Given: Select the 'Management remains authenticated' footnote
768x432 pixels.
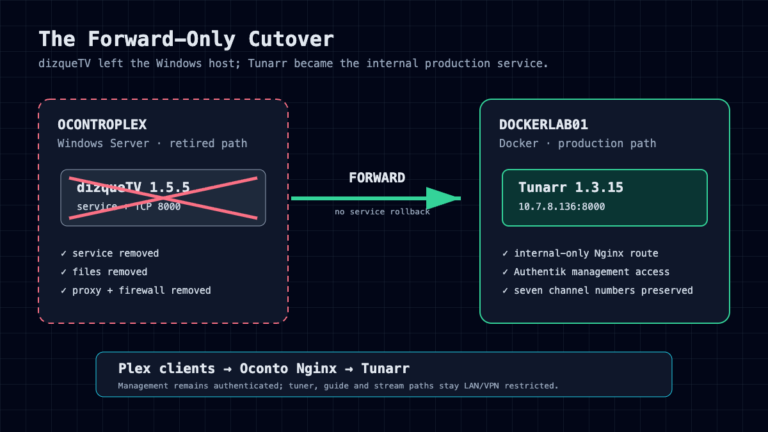Looking at the screenshot, I should (338, 386).
